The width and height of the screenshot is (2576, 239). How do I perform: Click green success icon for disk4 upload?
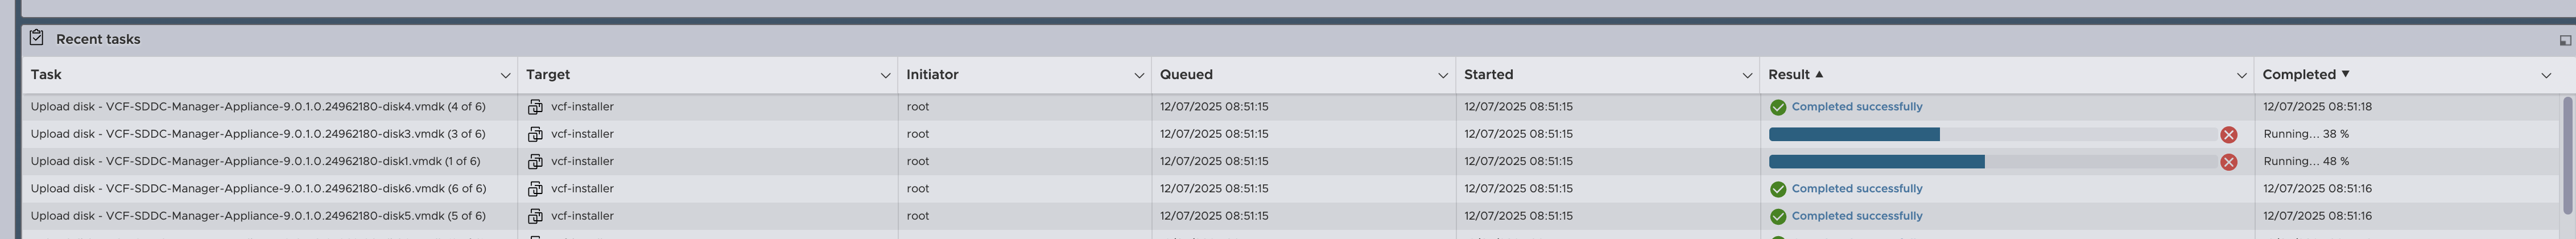pyautogui.click(x=1777, y=107)
